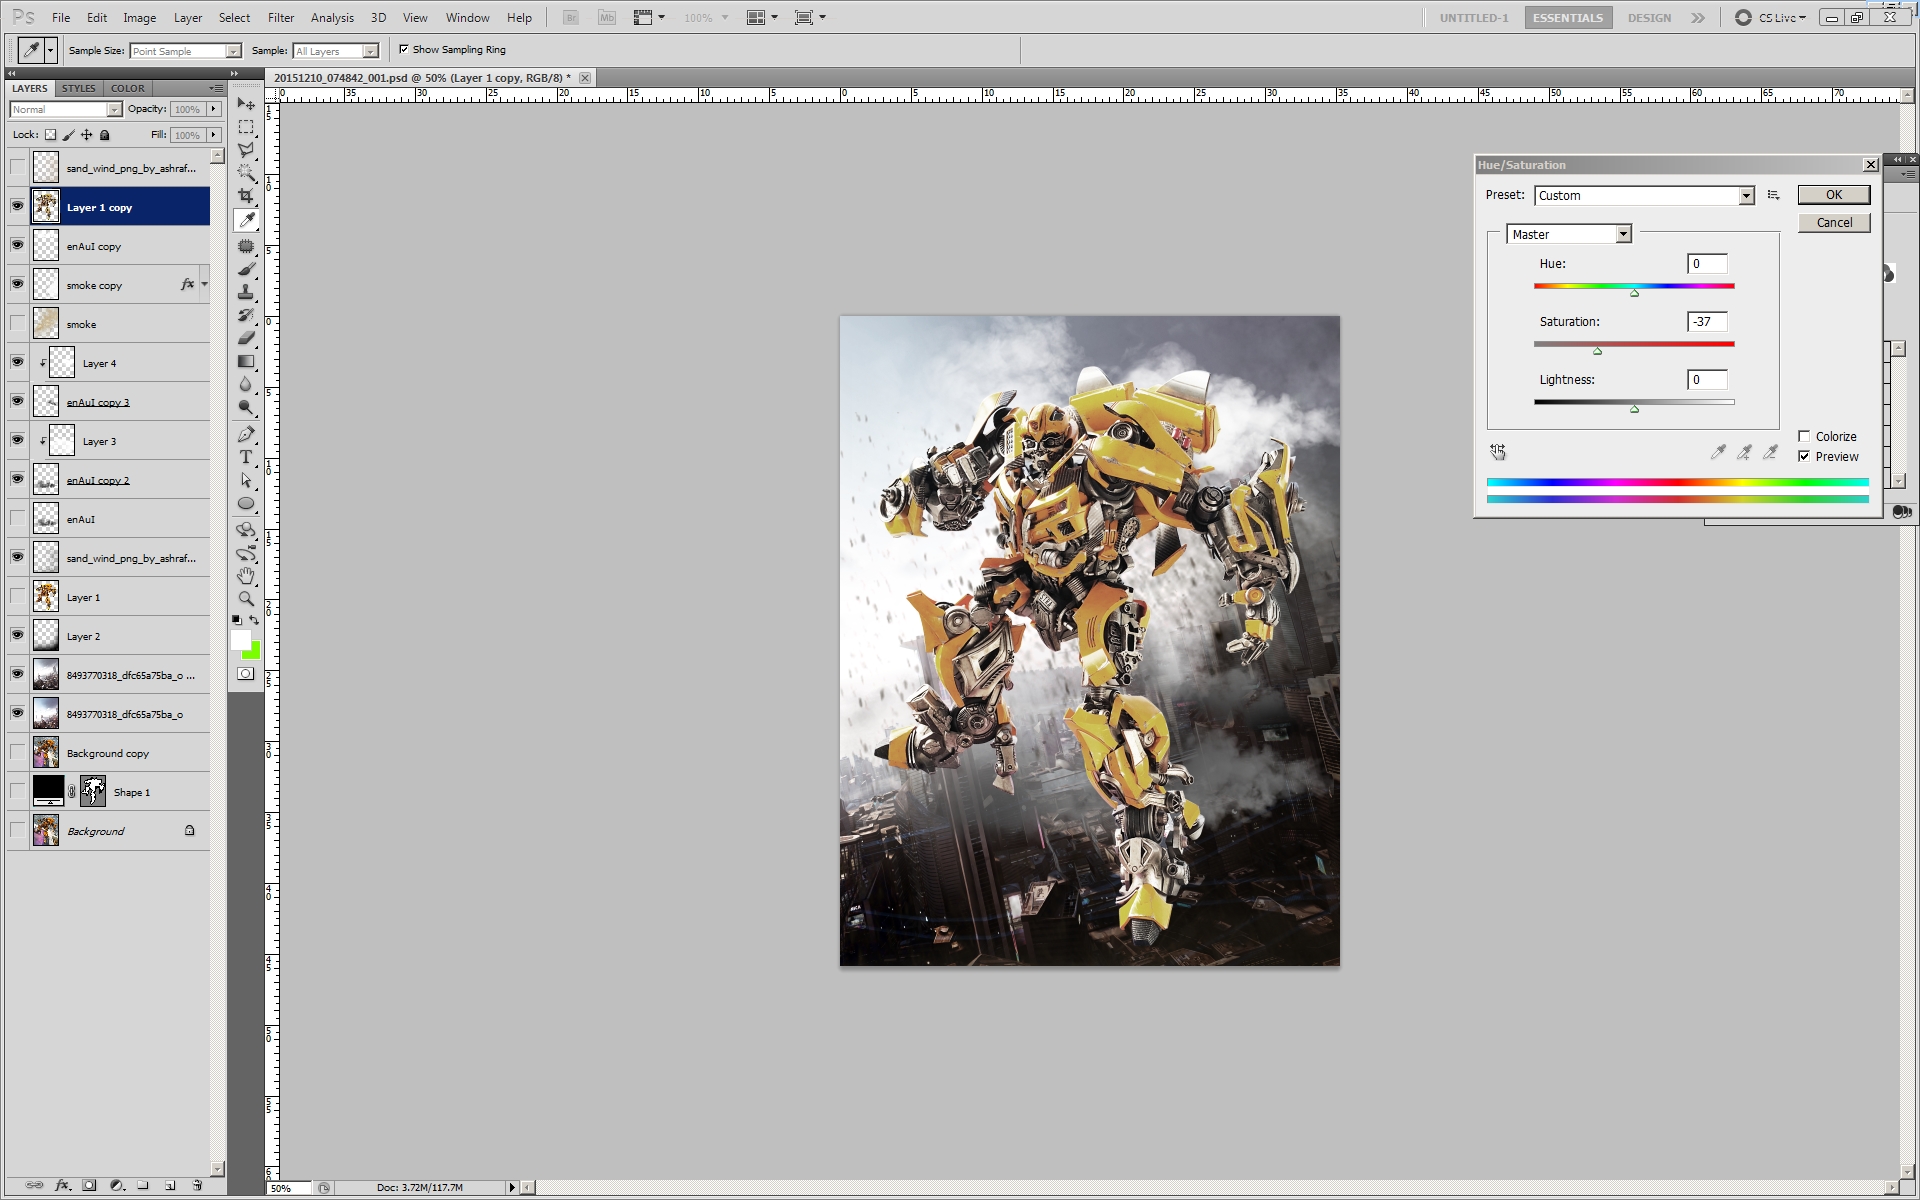This screenshot has height=1200, width=1920.
Task: Click the Saturation value field
Action: pos(1707,322)
